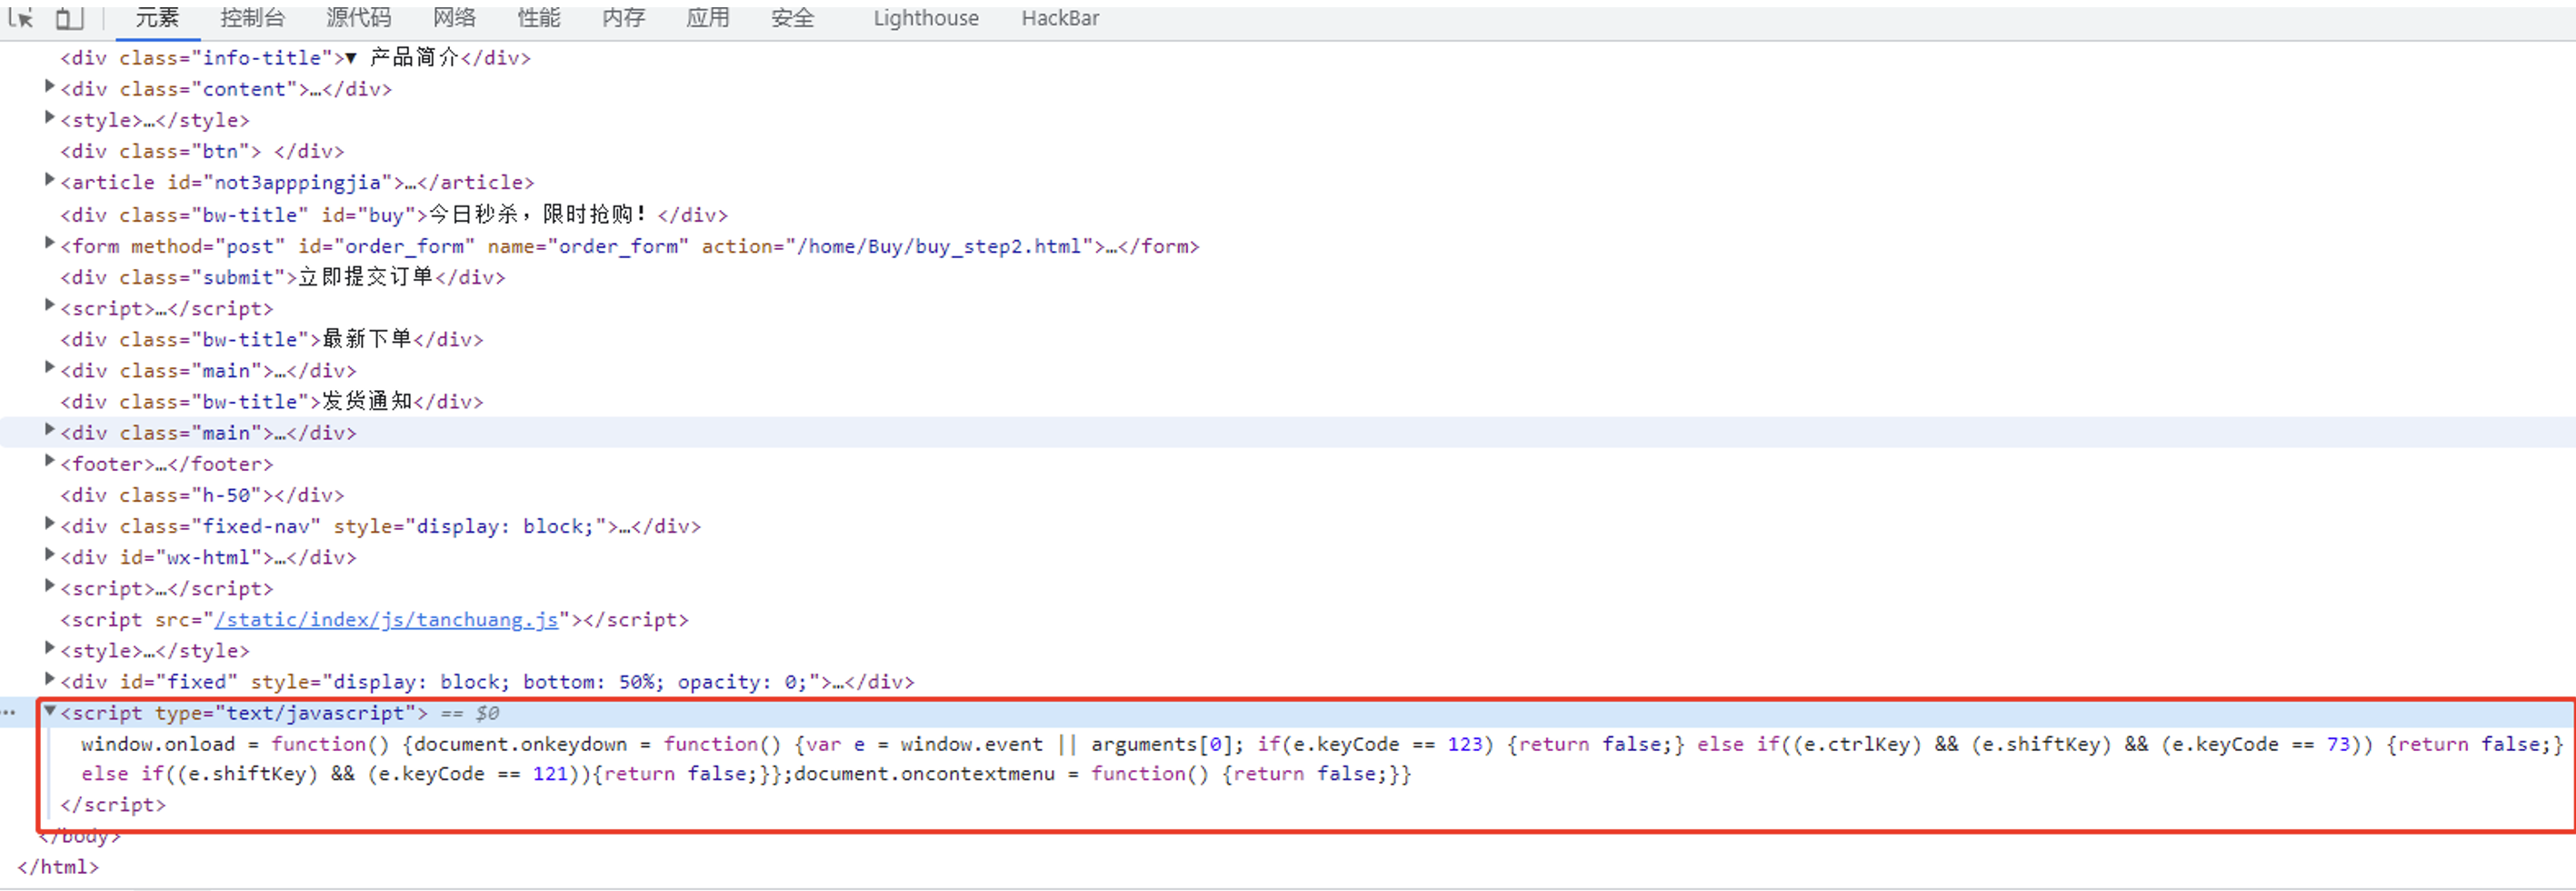
Task: Select the closing </html> tag
Action: point(58,867)
